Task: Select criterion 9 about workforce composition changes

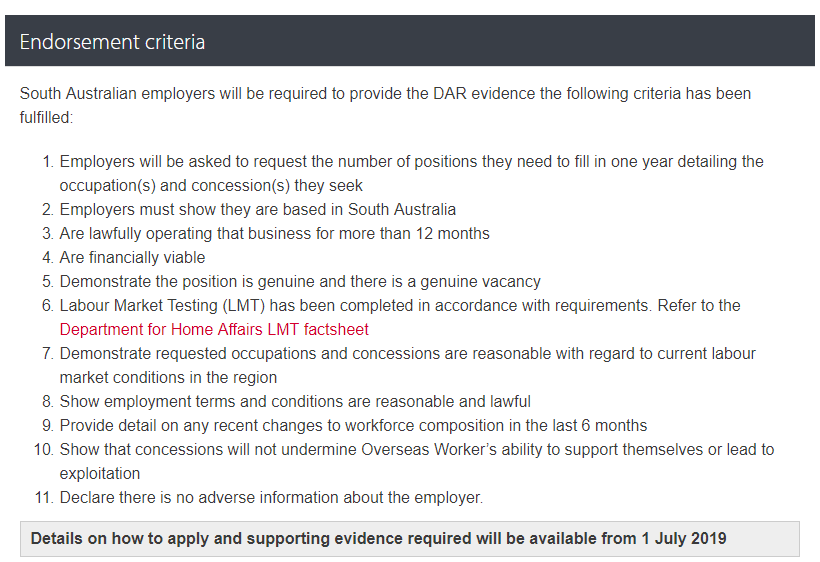Action: click(x=353, y=425)
